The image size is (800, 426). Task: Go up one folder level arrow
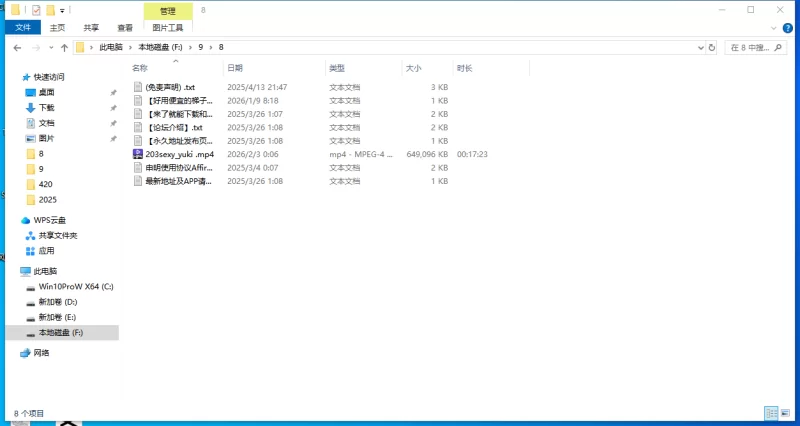[x=64, y=47]
